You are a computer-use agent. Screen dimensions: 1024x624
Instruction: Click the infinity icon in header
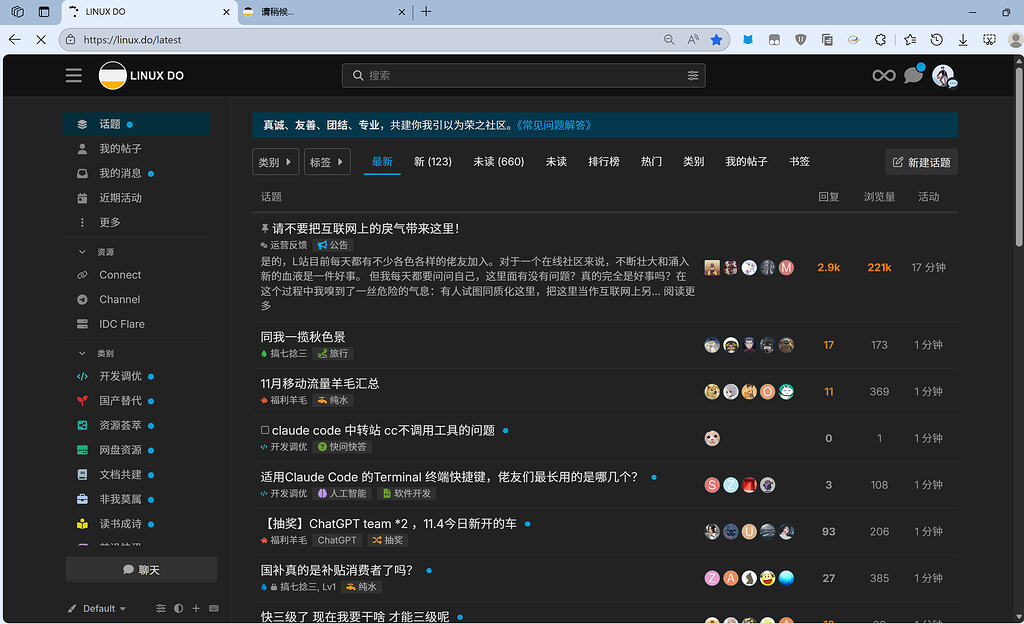[x=884, y=76]
